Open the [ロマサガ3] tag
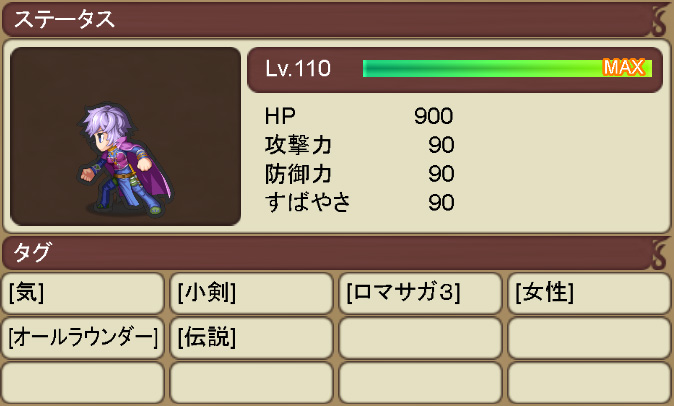Image resolution: width=674 pixels, height=406 pixels. pos(420,293)
